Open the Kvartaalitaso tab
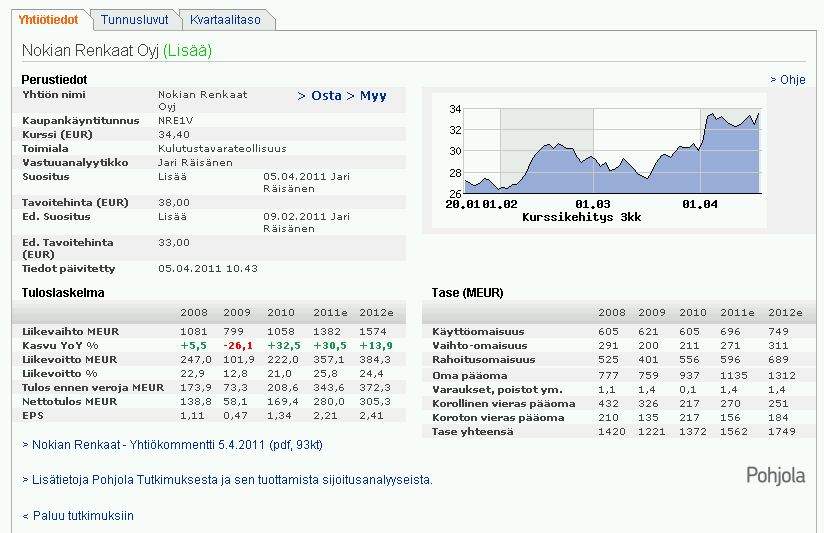 225,20
